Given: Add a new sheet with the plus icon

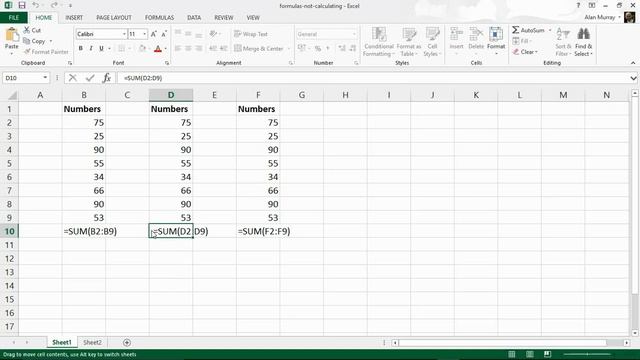Looking at the screenshot, I should click(127, 342).
